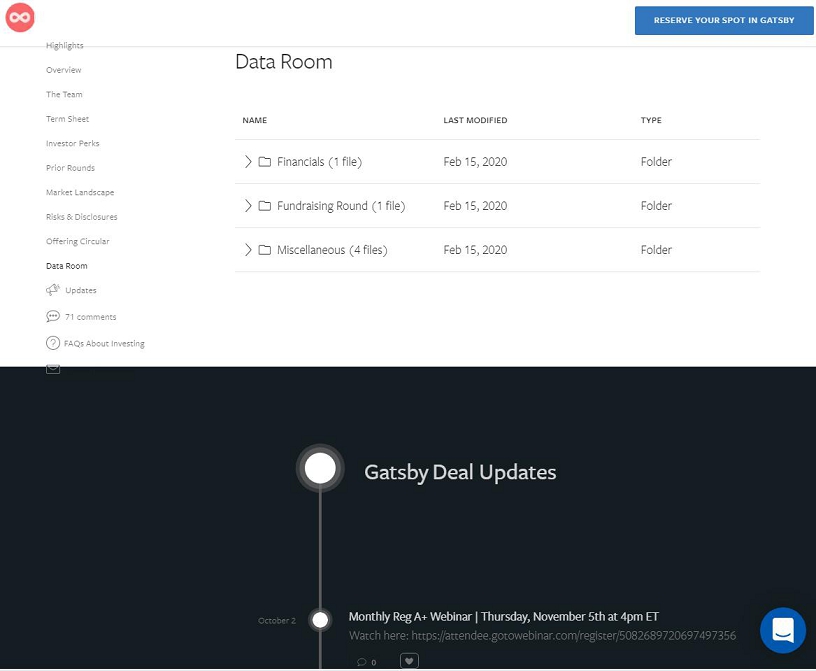Open Market Landscape in the sidebar
This screenshot has height=671, width=816.
(x=80, y=192)
